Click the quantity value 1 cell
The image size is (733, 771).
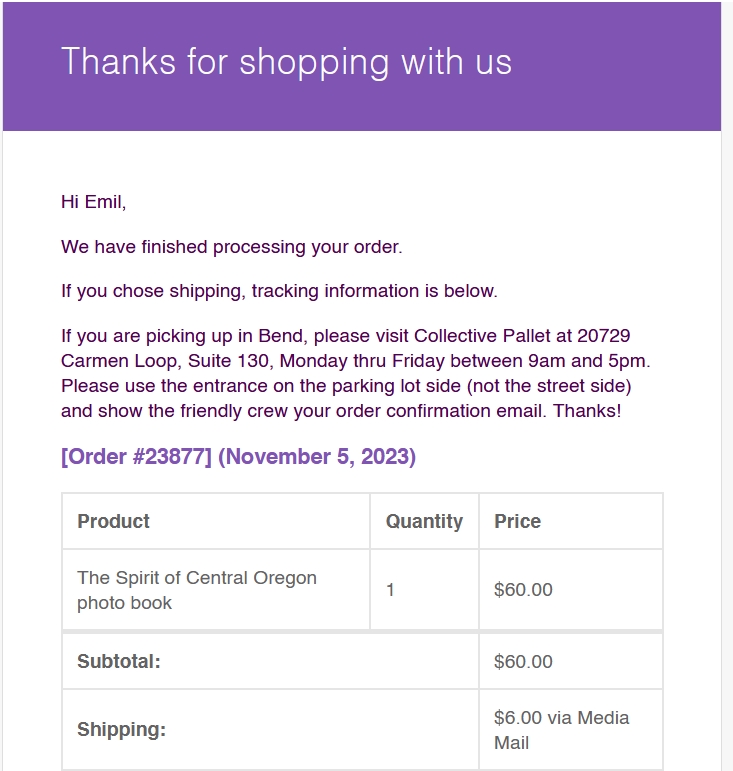pyautogui.click(x=390, y=590)
